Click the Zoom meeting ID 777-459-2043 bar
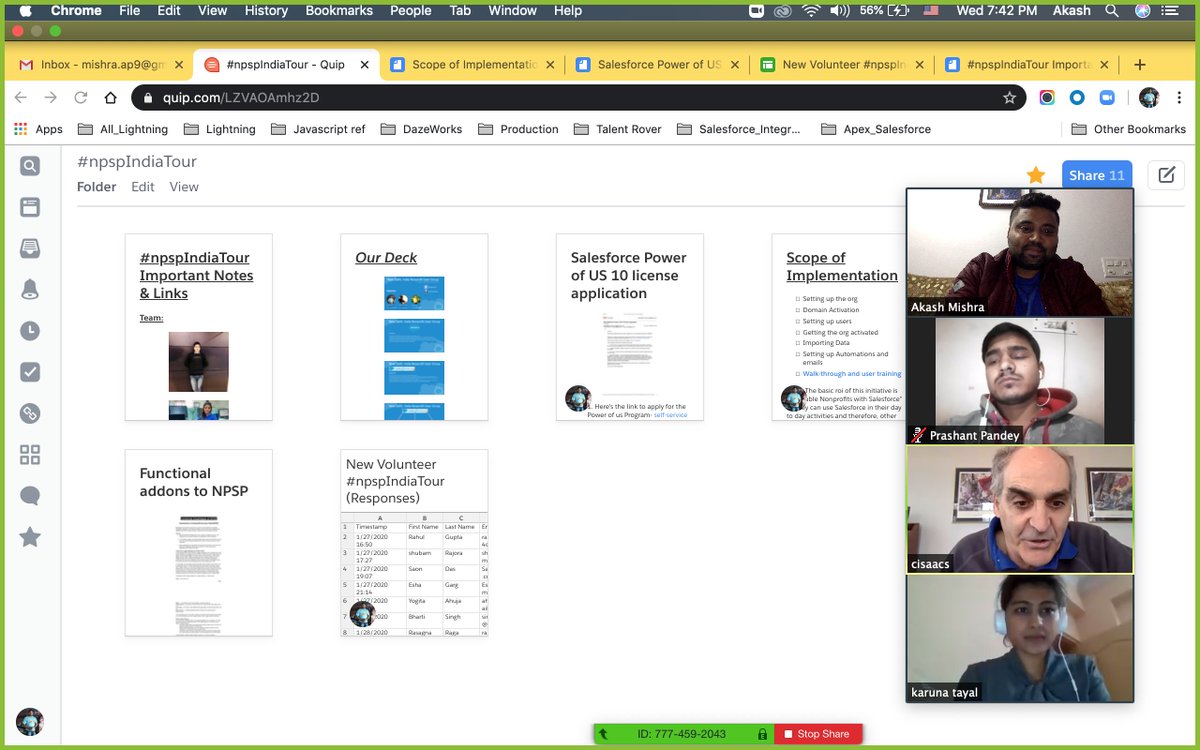The width and height of the screenshot is (1200, 750). pos(683,734)
